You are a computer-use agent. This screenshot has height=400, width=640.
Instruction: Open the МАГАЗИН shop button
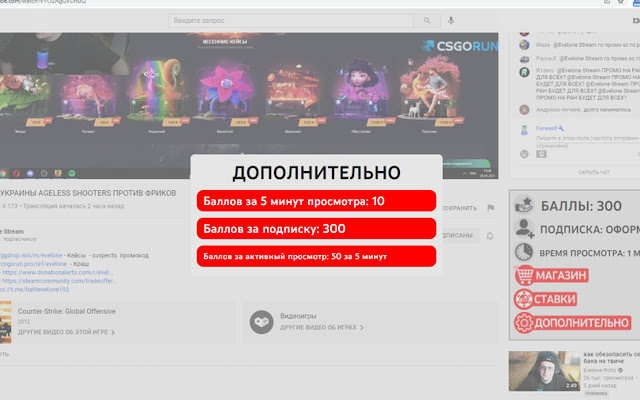(x=551, y=276)
